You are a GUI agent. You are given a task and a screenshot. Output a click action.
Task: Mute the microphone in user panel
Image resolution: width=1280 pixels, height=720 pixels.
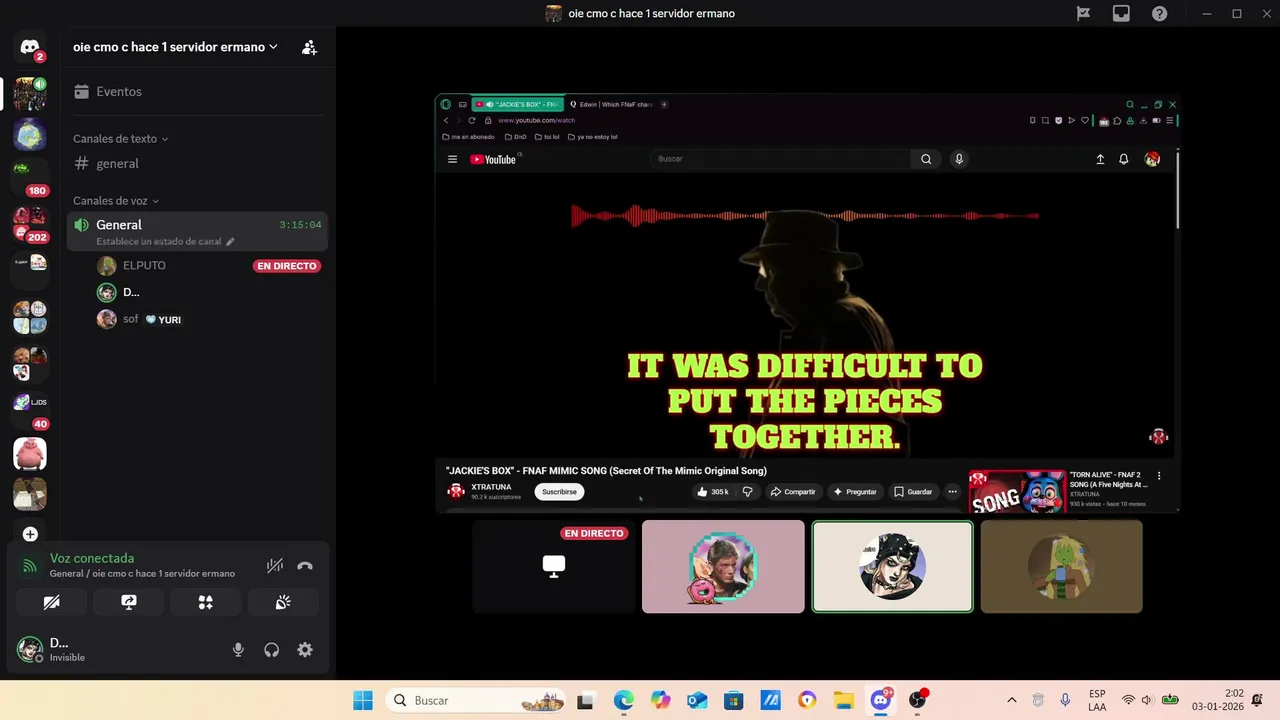238,650
